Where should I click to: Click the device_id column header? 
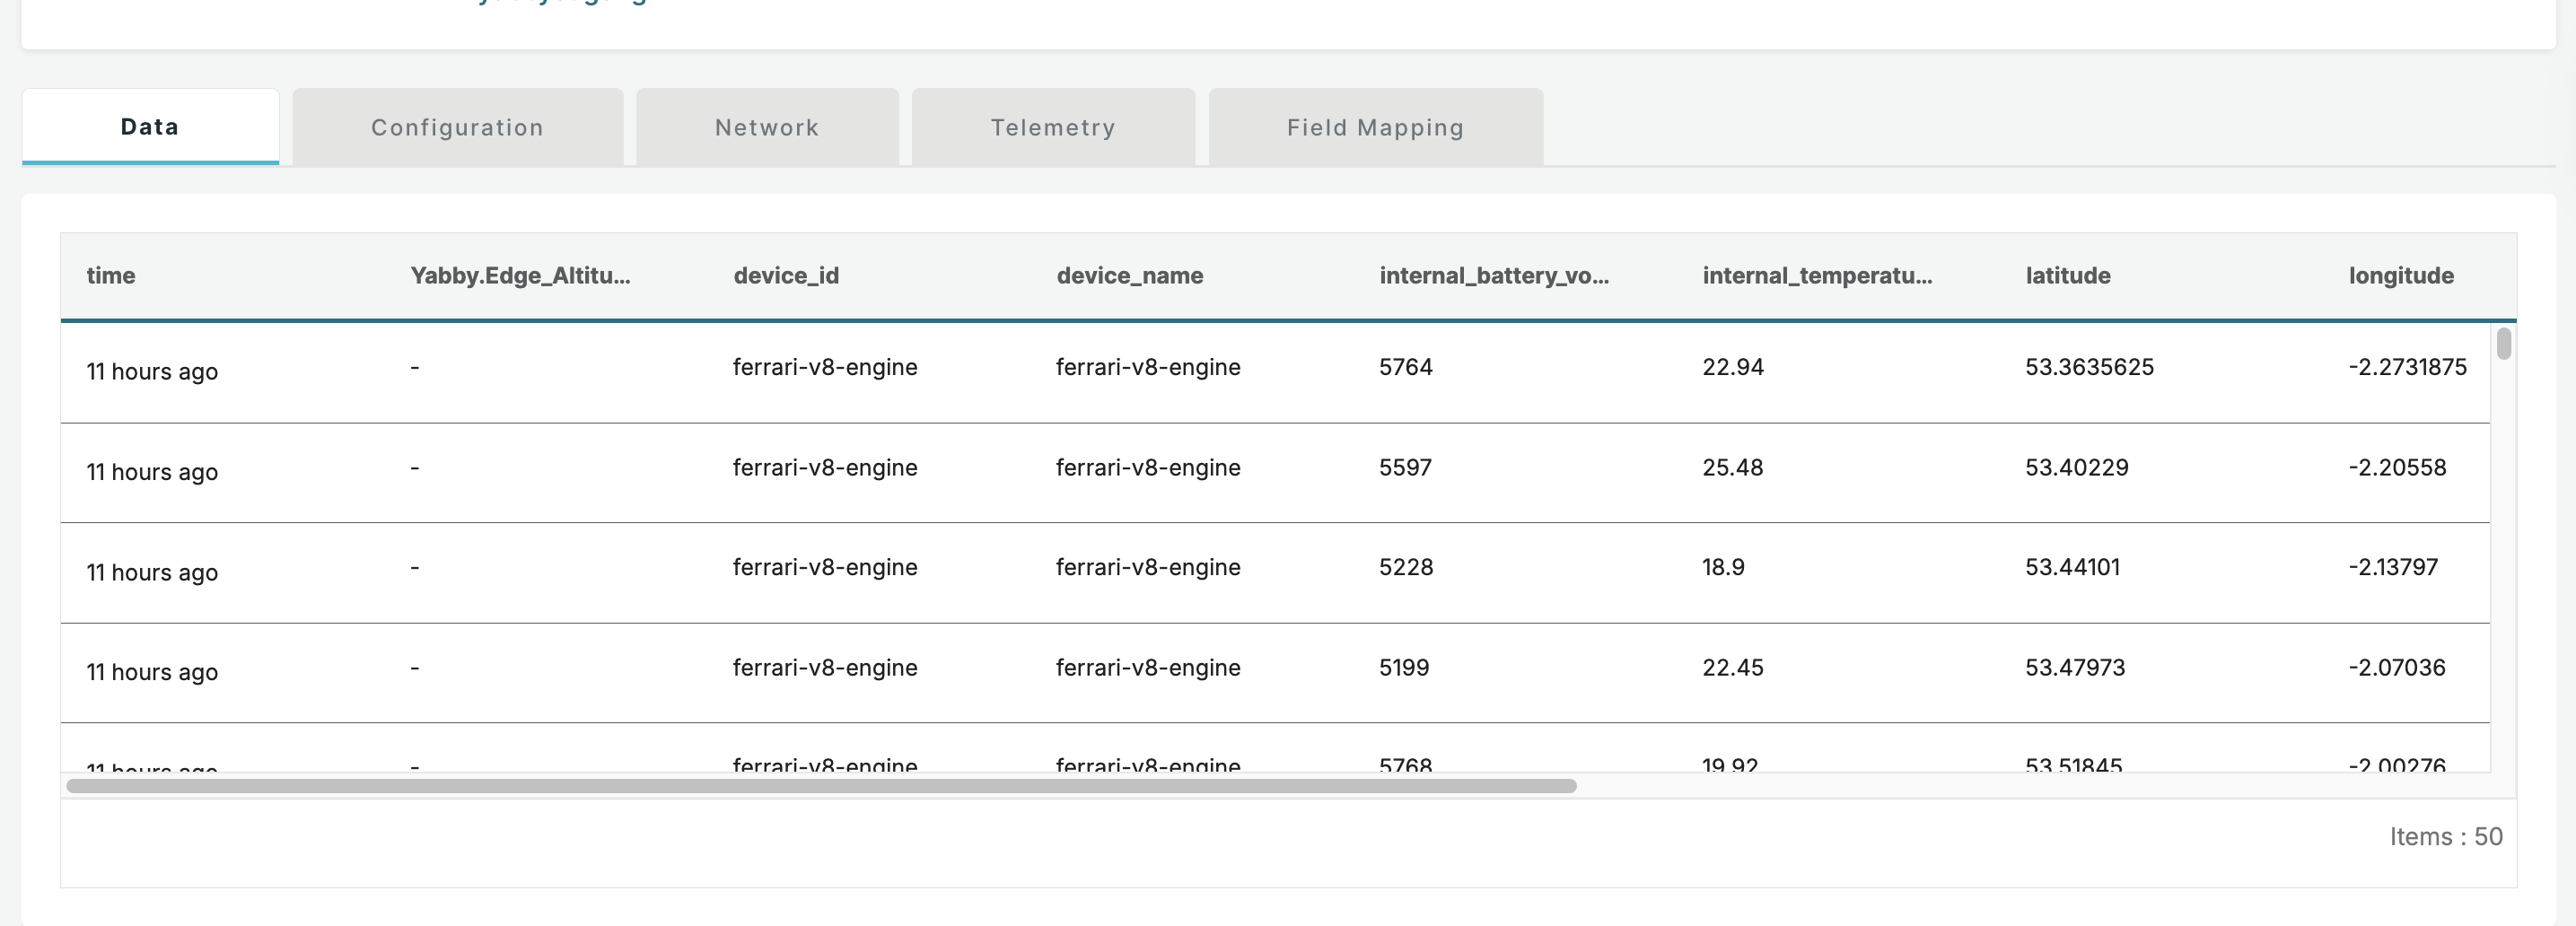click(x=786, y=276)
